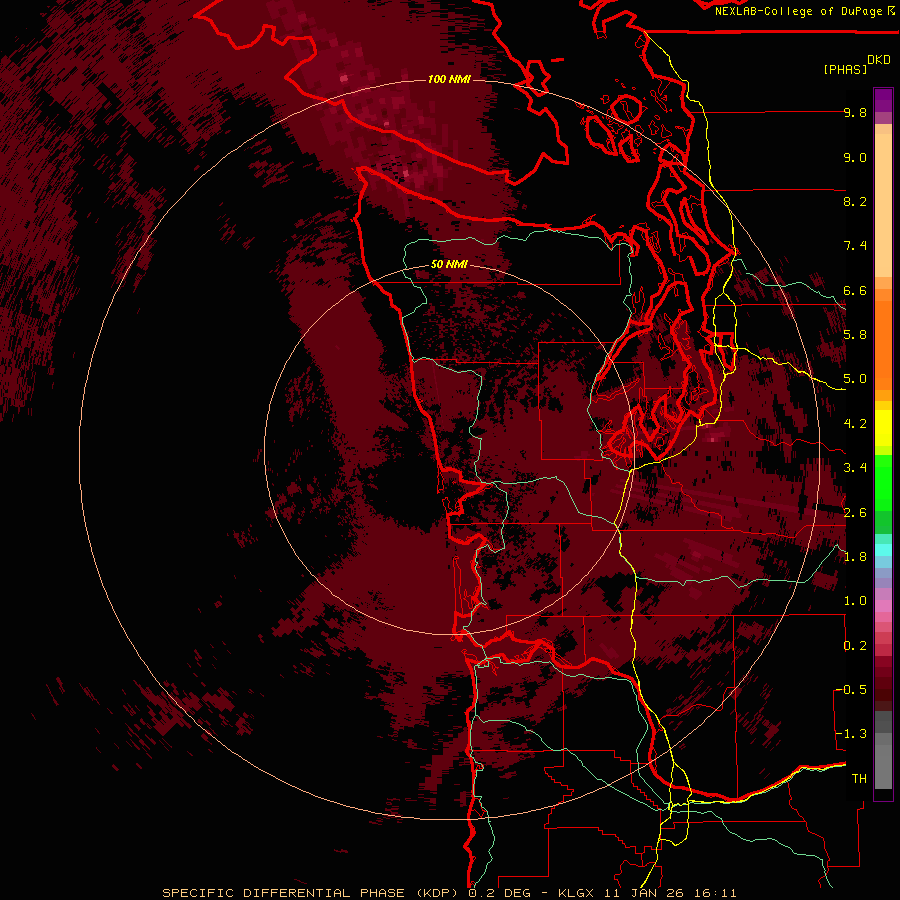Pick the cyan segment of the color bar
This screenshot has width=900, height=900.
883,549
